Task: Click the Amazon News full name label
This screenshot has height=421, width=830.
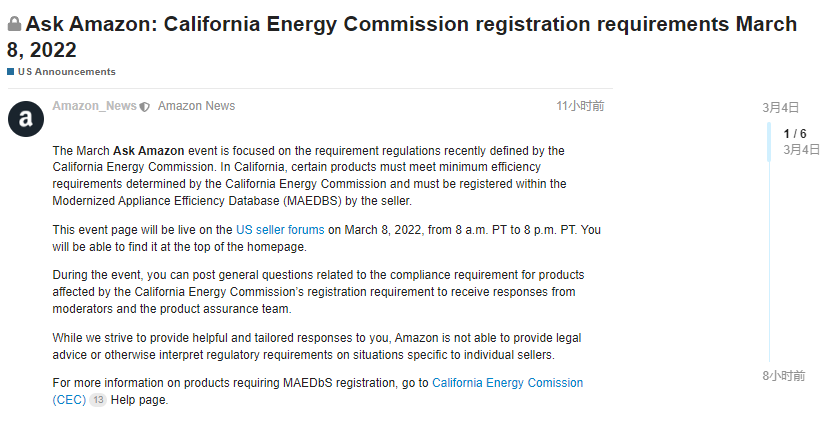Action: click(x=196, y=106)
